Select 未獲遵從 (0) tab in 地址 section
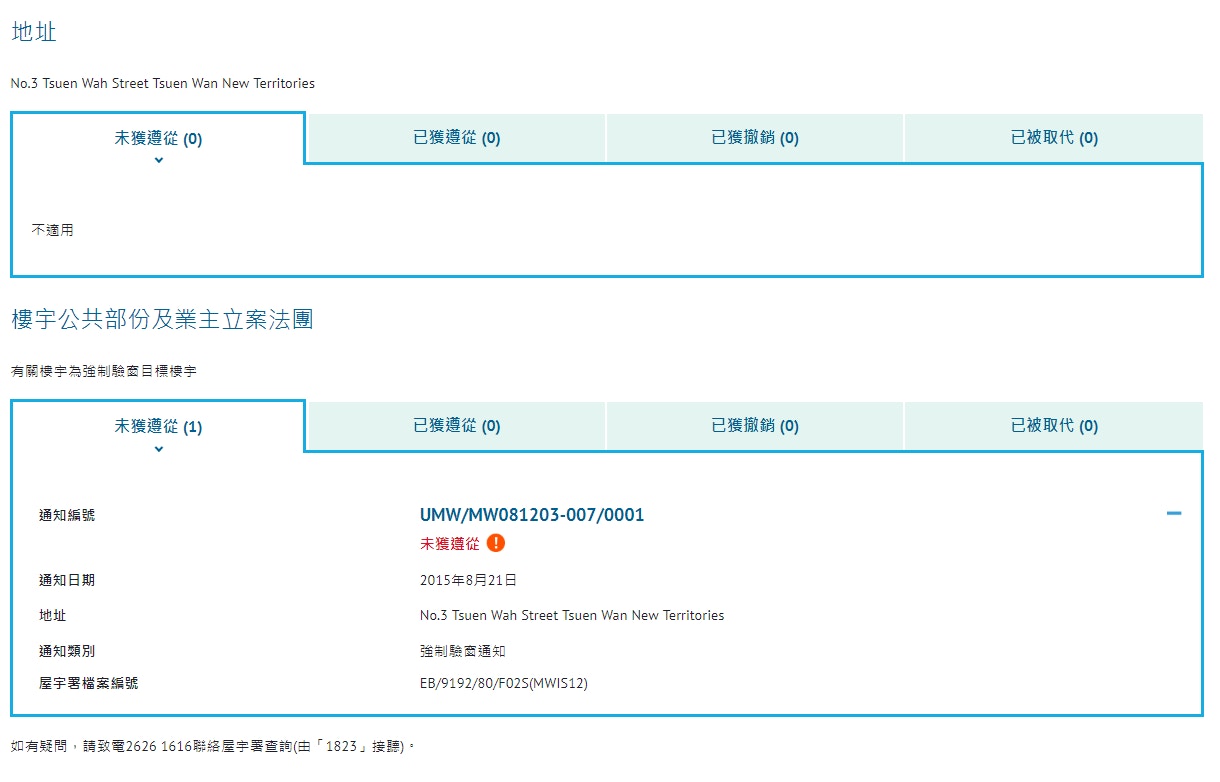Image resolution: width=1220 pixels, height=782 pixels. [x=158, y=139]
